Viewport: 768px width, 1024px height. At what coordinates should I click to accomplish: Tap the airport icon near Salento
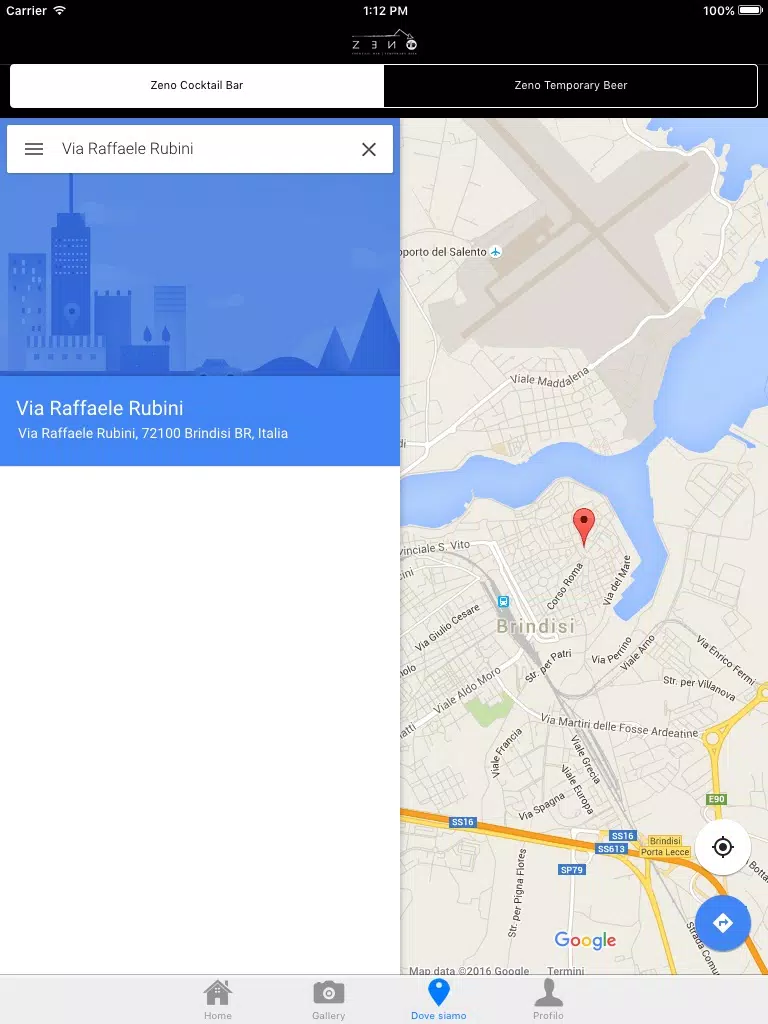coord(496,251)
